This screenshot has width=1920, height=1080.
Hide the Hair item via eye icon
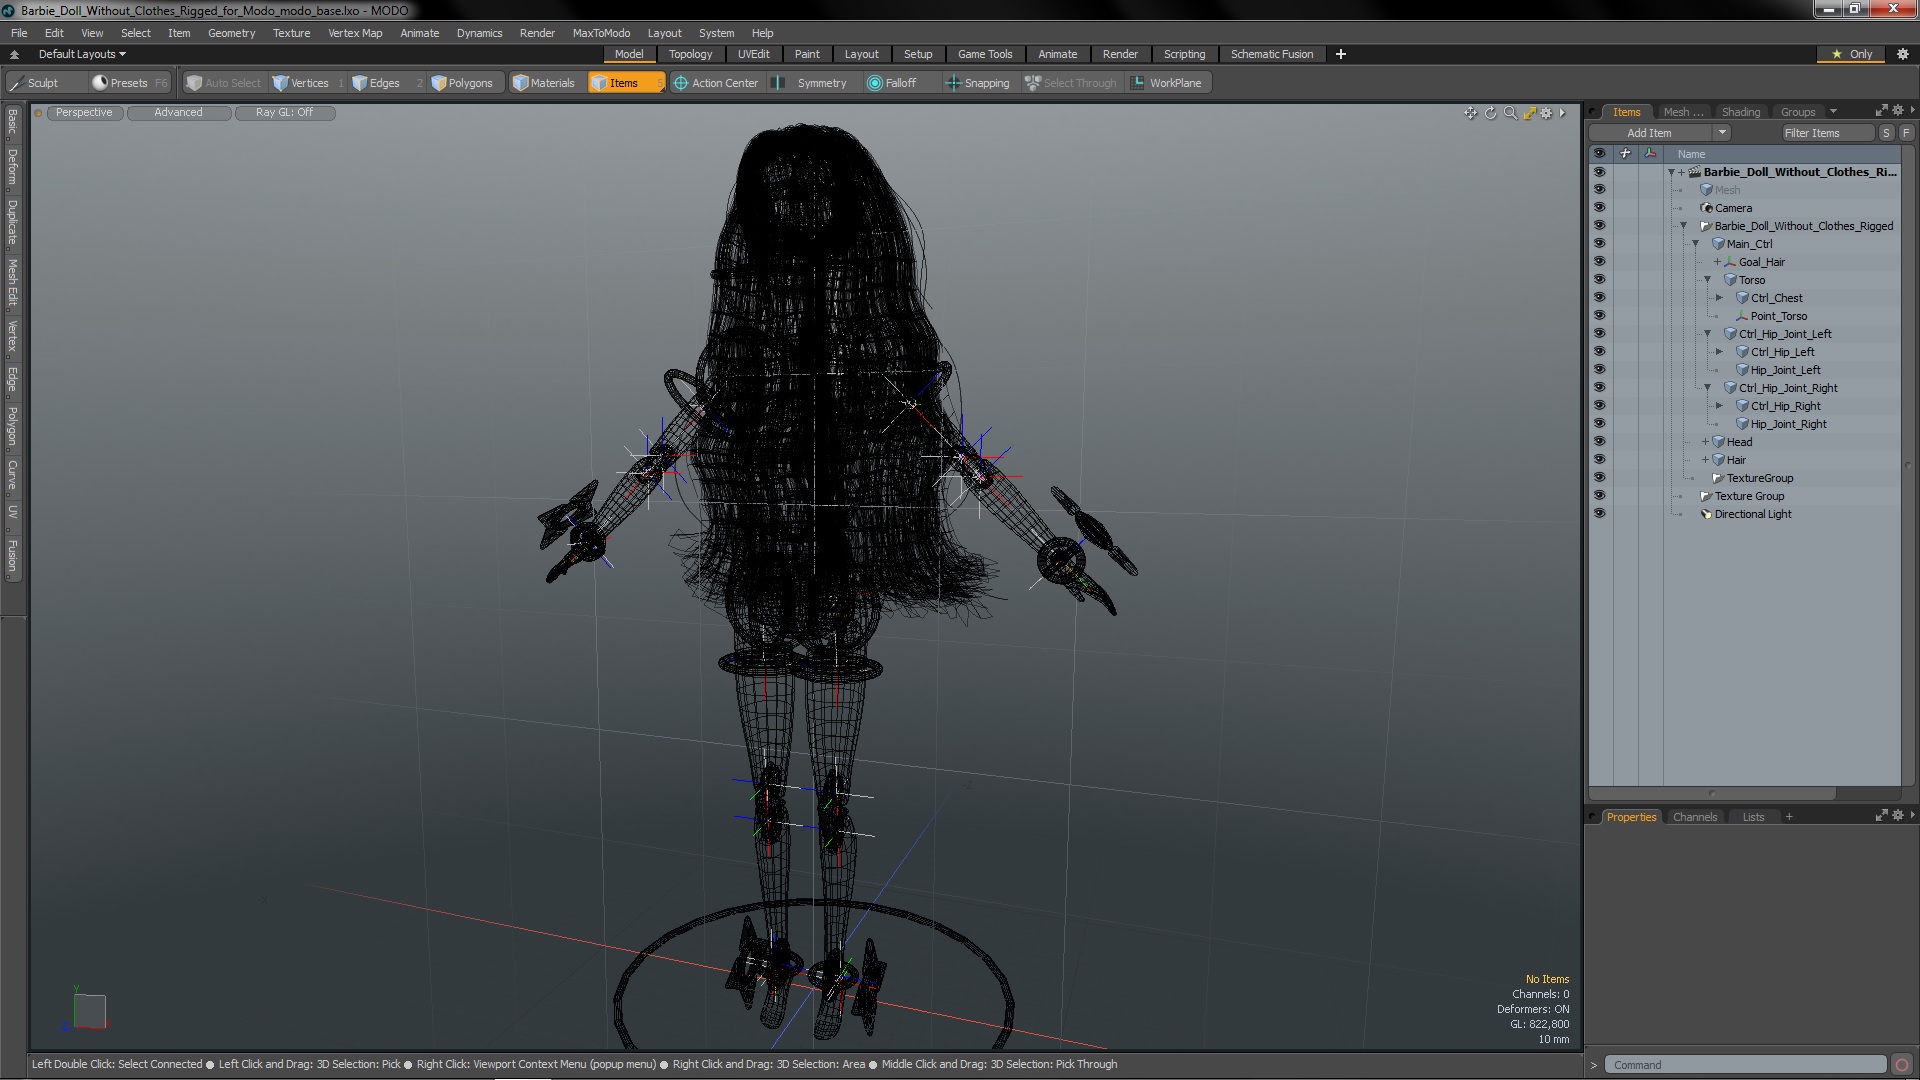click(1599, 460)
